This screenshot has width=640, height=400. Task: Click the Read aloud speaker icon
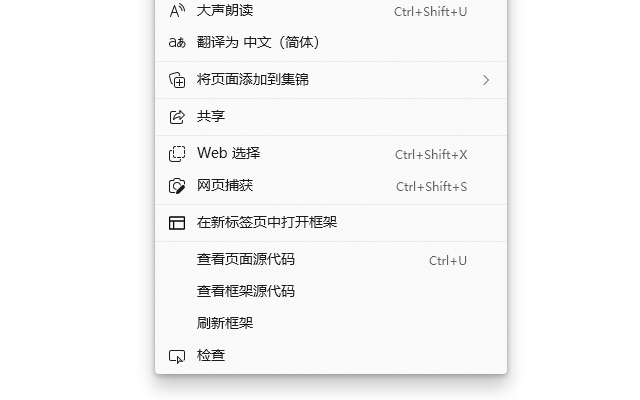coord(177,11)
